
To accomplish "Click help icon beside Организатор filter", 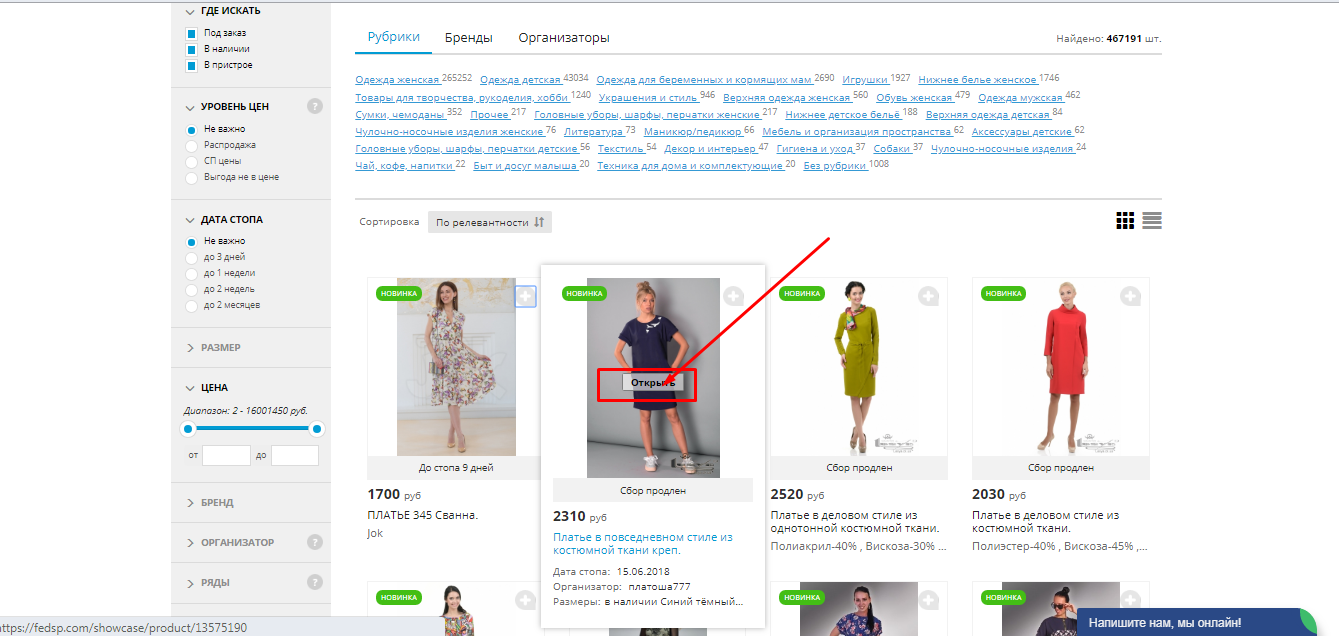I will pyautogui.click(x=314, y=542).
